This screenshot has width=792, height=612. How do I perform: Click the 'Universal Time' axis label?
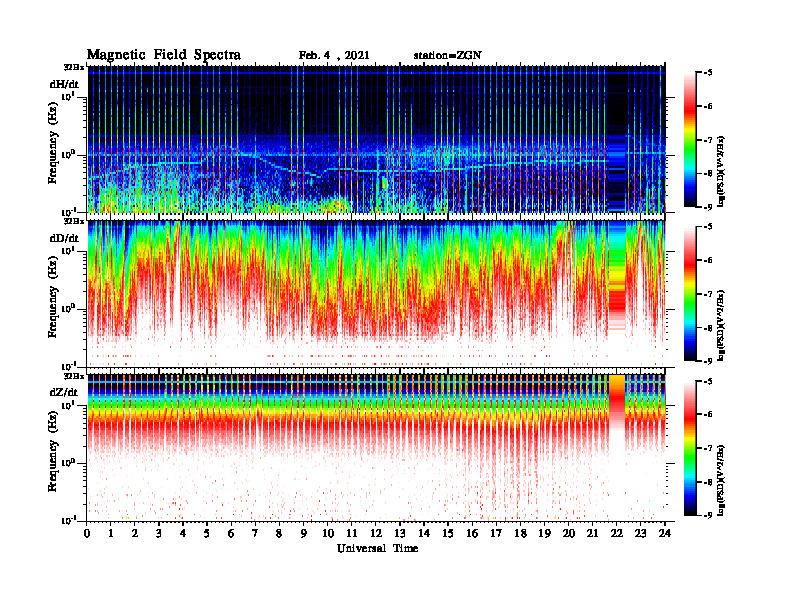pyautogui.click(x=377, y=548)
